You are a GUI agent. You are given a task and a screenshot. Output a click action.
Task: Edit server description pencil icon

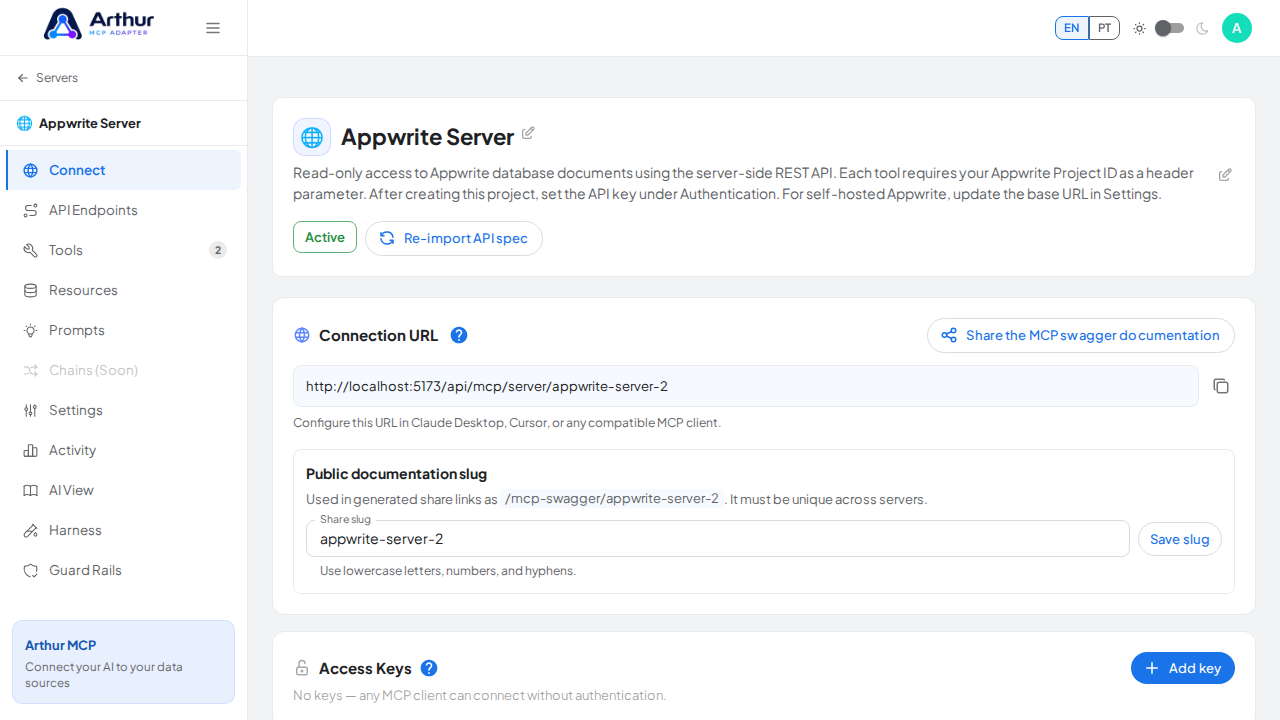(x=1225, y=175)
